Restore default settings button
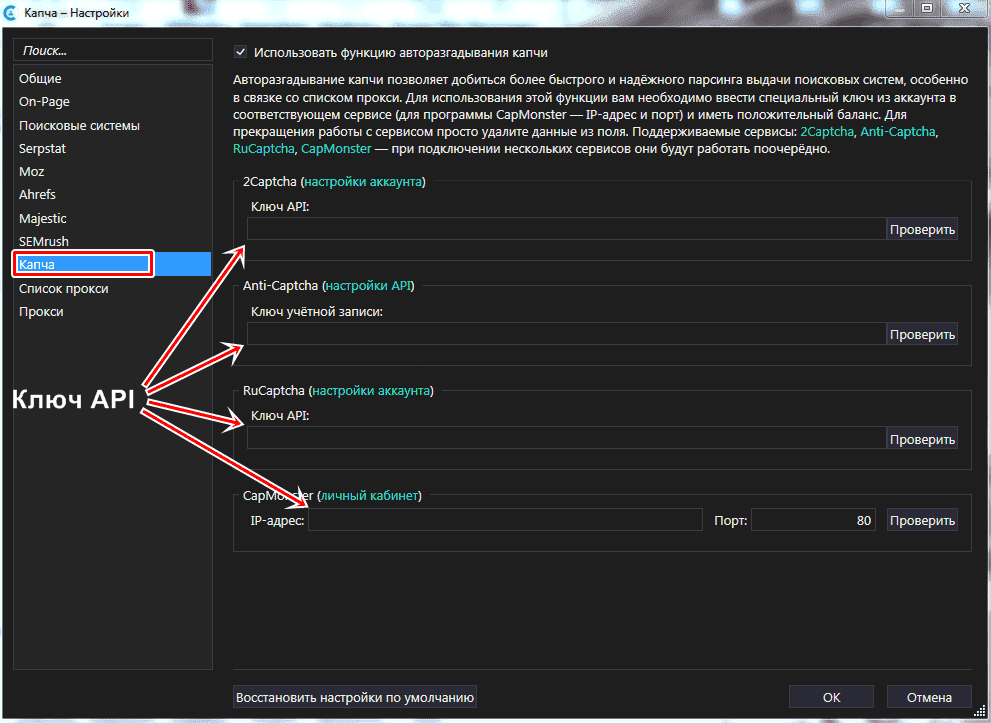This screenshot has width=991, height=723. [355, 697]
